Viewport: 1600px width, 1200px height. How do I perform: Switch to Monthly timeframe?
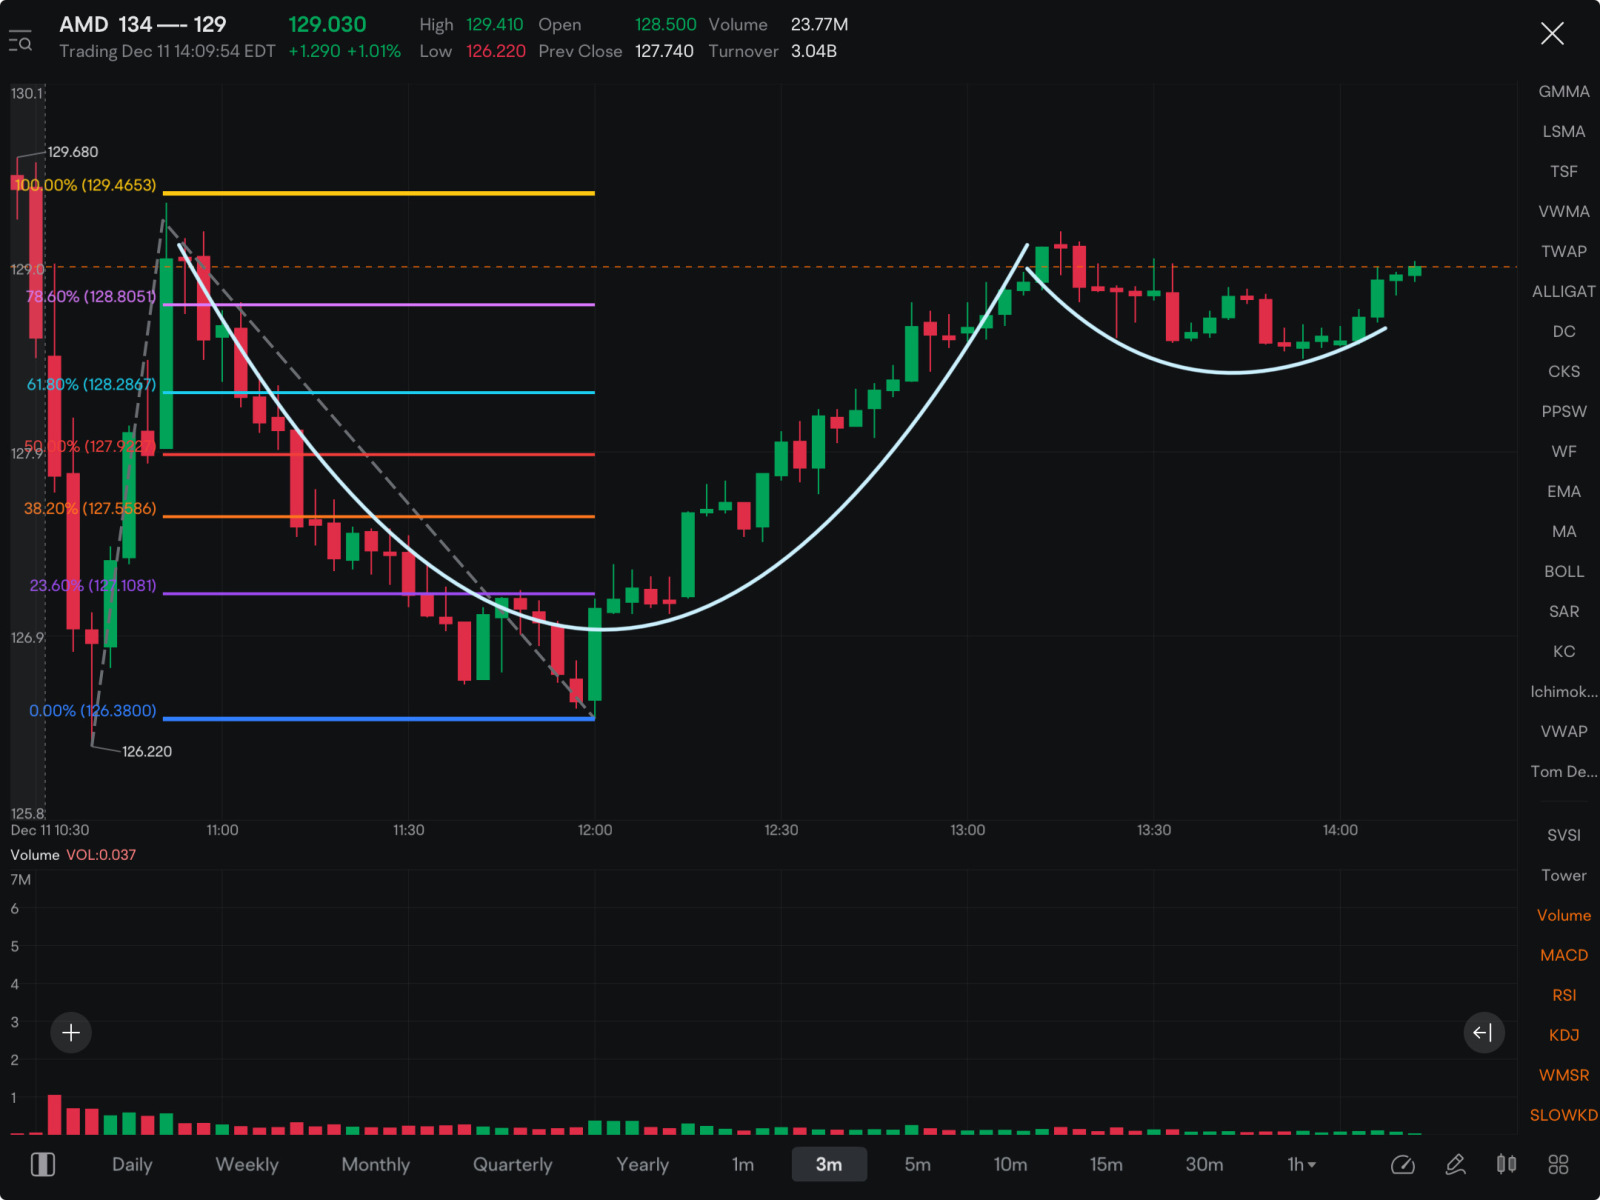(x=376, y=1164)
